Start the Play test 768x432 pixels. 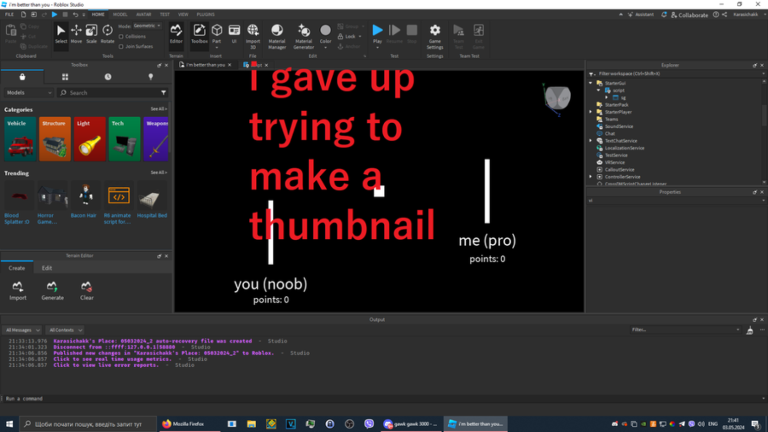[x=377, y=34]
